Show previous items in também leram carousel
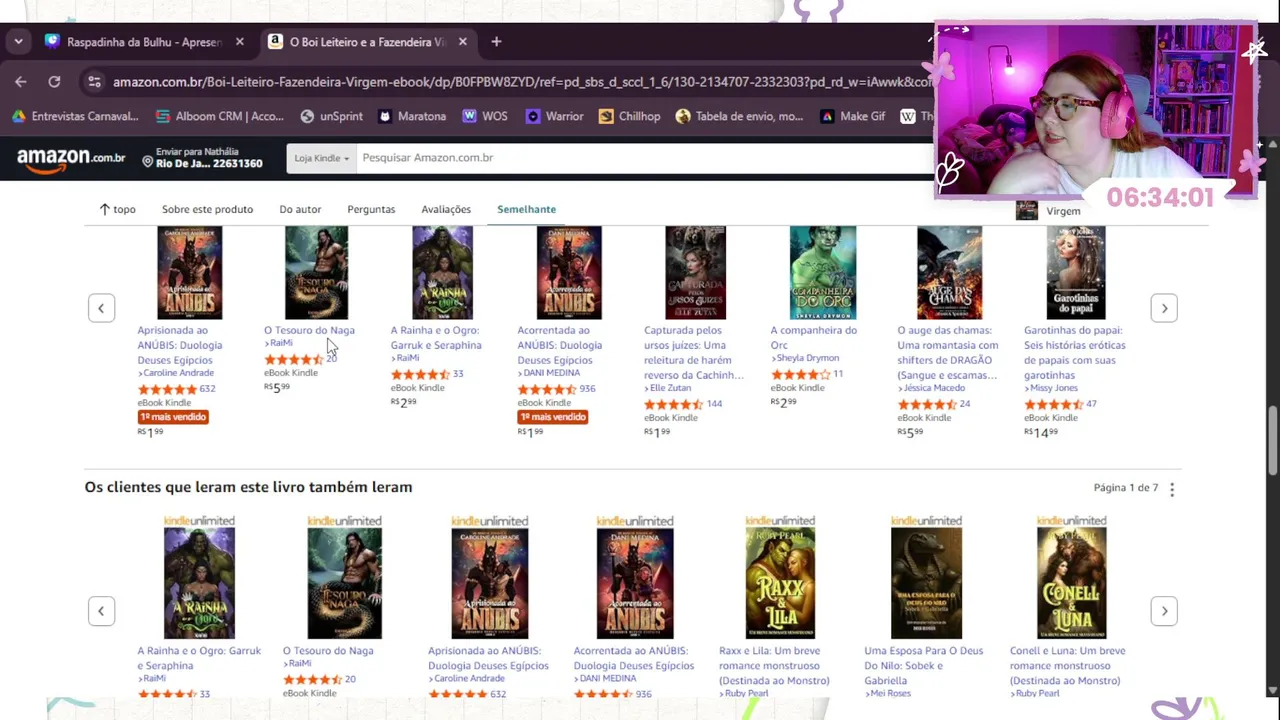This screenshot has width=1280, height=720. coord(101,611)
